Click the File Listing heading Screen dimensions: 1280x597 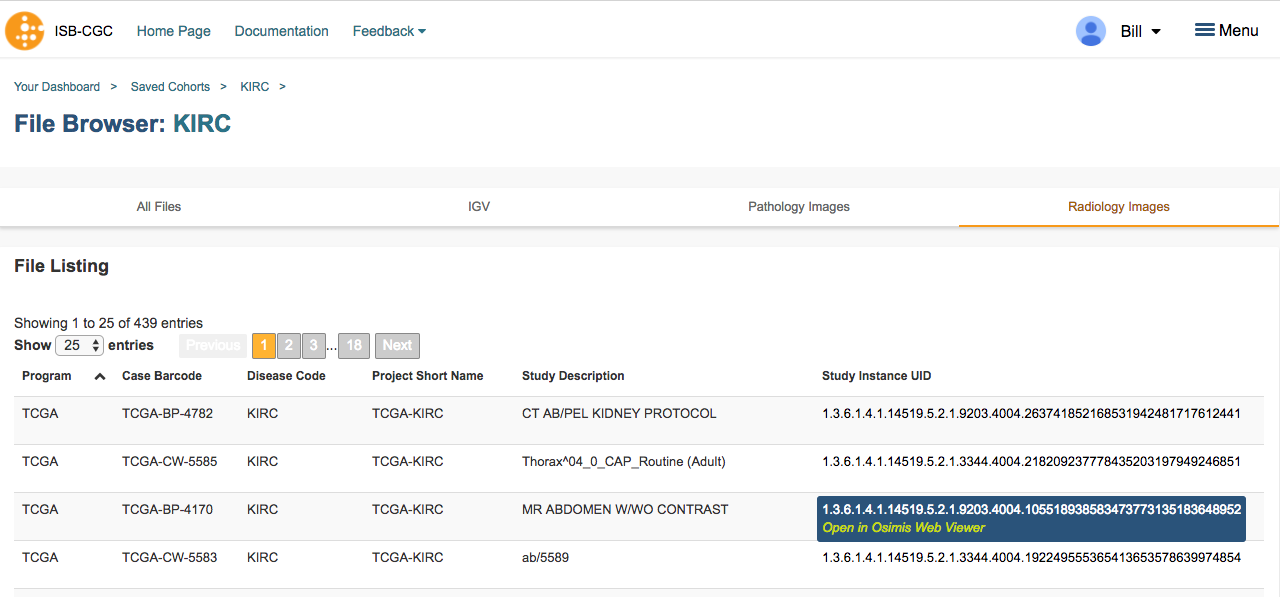(61, 266)
